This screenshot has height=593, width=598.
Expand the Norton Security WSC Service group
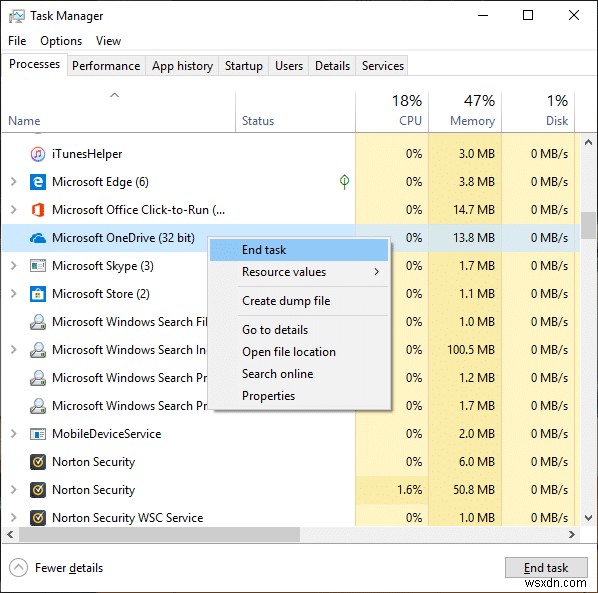[x=13, y=518]
